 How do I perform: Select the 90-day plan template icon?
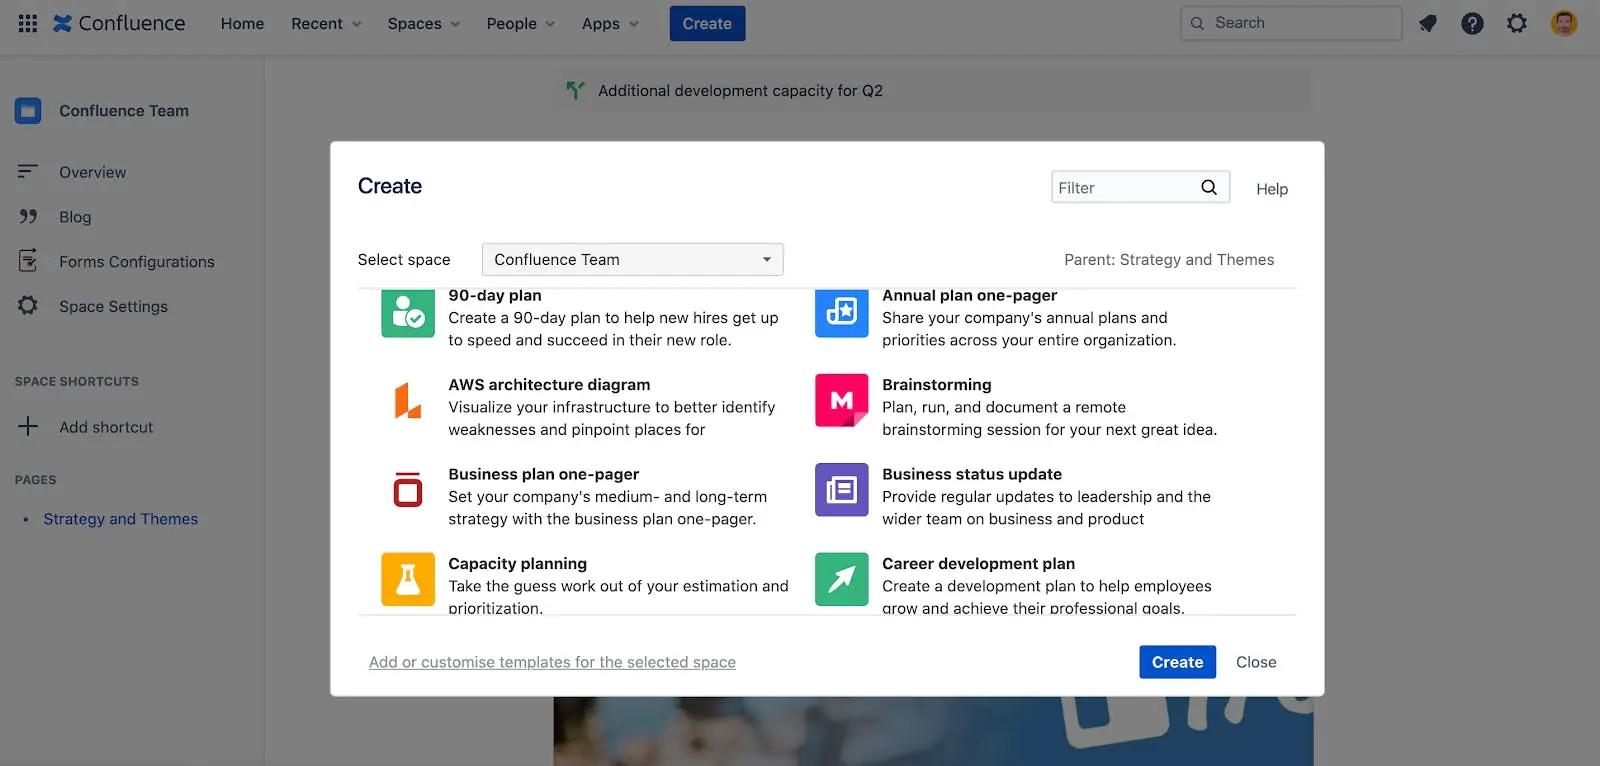click(408, 313)
